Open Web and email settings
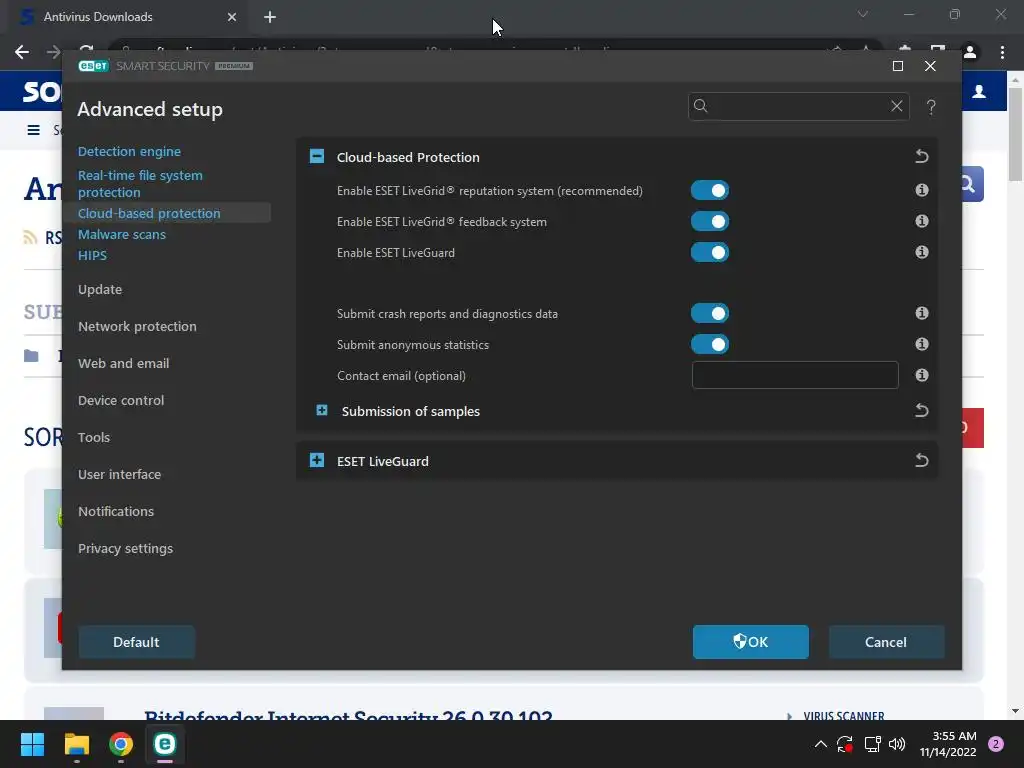 point(123,364)
